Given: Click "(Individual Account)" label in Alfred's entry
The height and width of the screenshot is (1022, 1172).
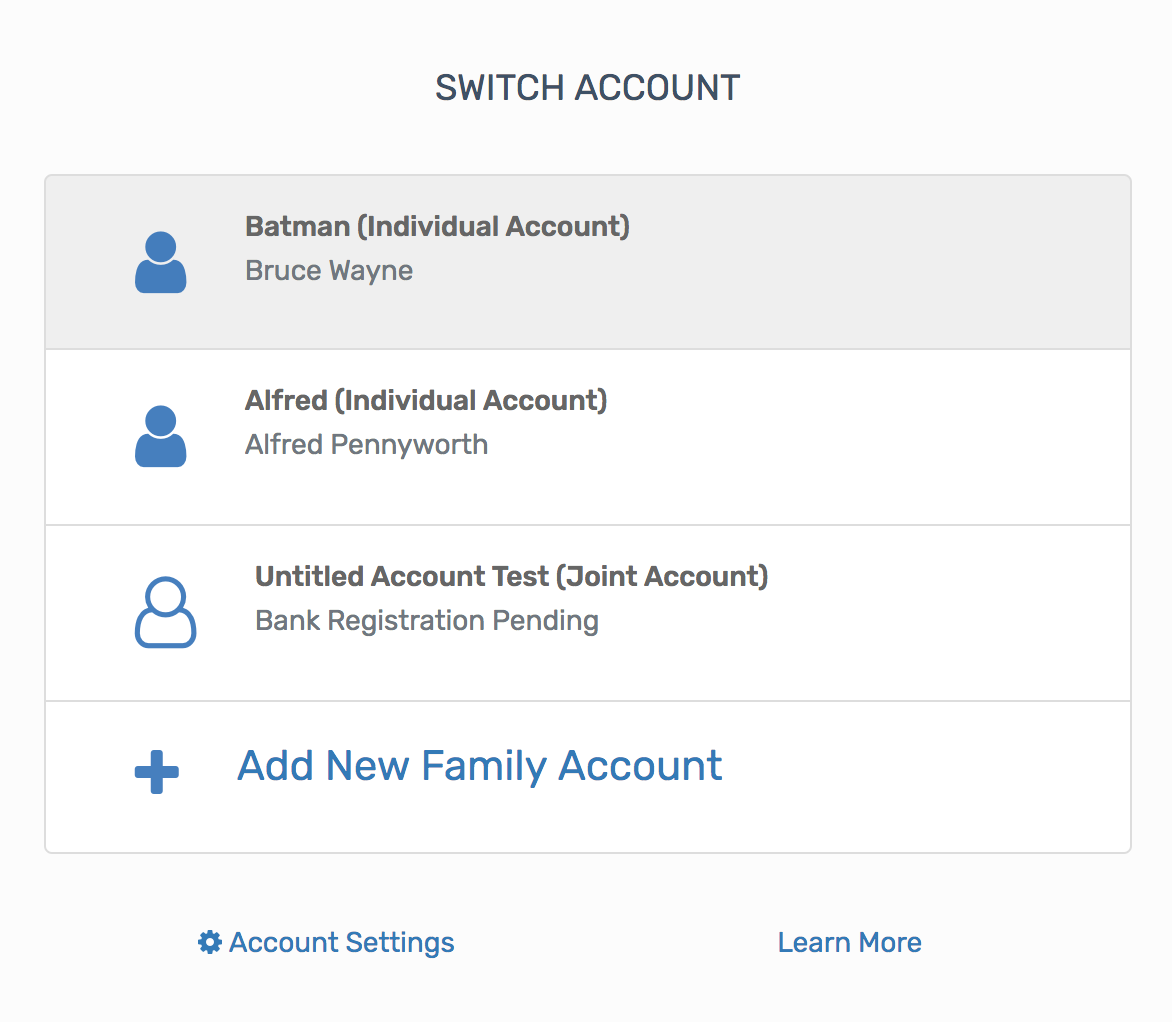Looking at the screenshot, I should (x=471, y=401).
